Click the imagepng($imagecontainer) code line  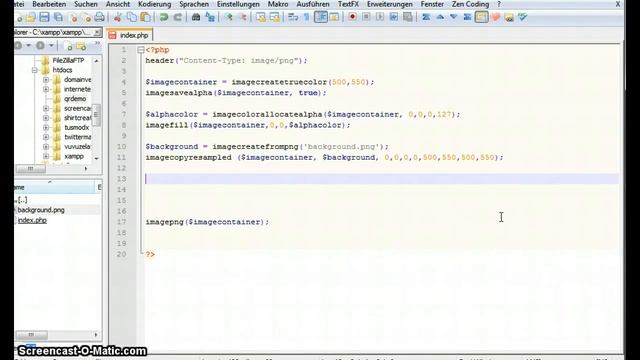tap(207, 222)
